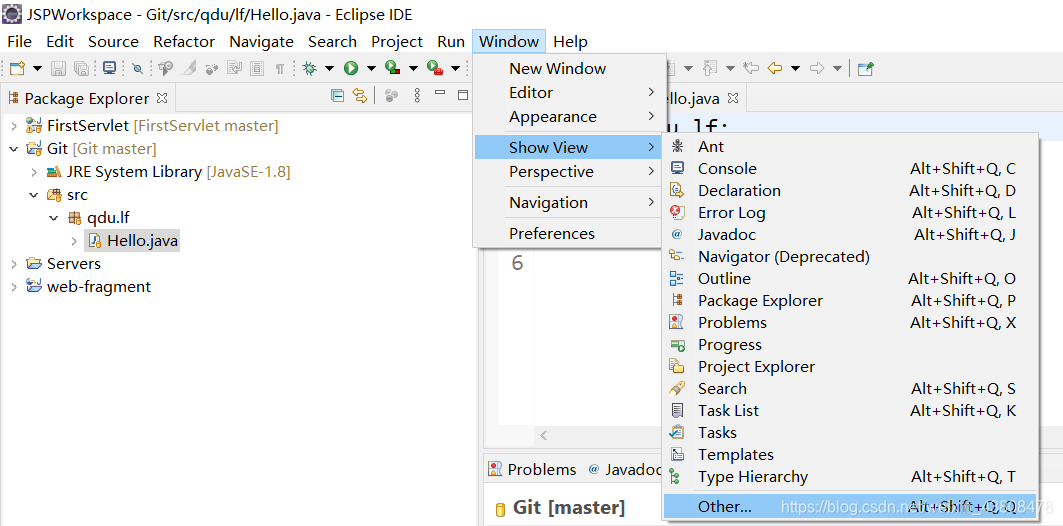
Task: Open the Run dropdown arrow
Action: click(x=371, y=68)
